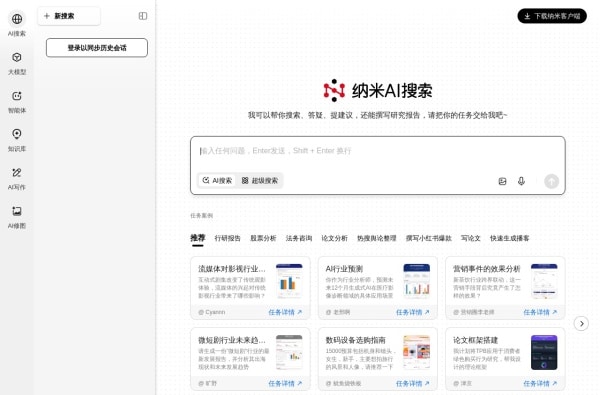Click the image upload icon
The width and height of the screenshot is (600, 395).
click(x=502, y=181)
